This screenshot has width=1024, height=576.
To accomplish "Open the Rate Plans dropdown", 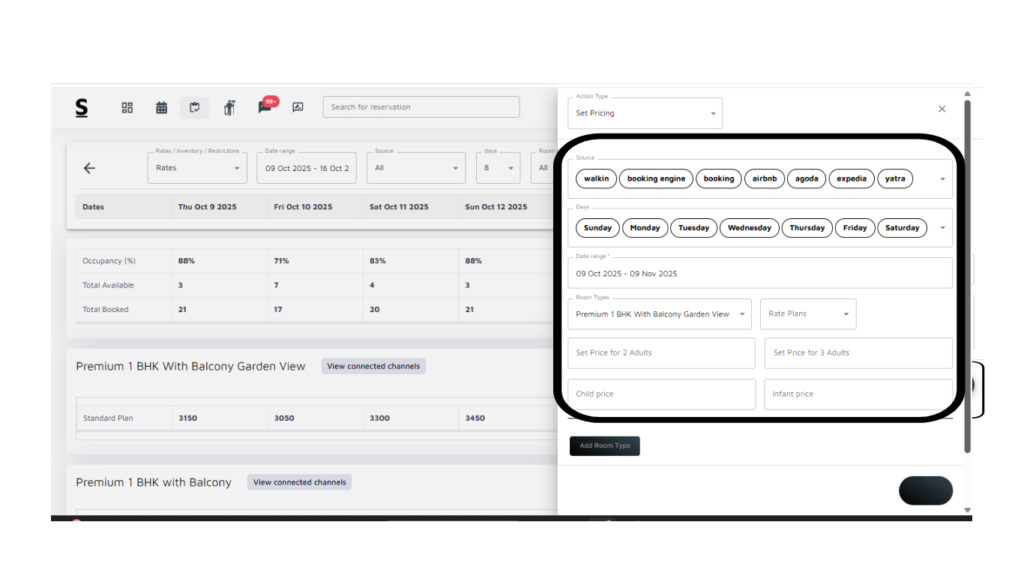I will tap(808, 314).
